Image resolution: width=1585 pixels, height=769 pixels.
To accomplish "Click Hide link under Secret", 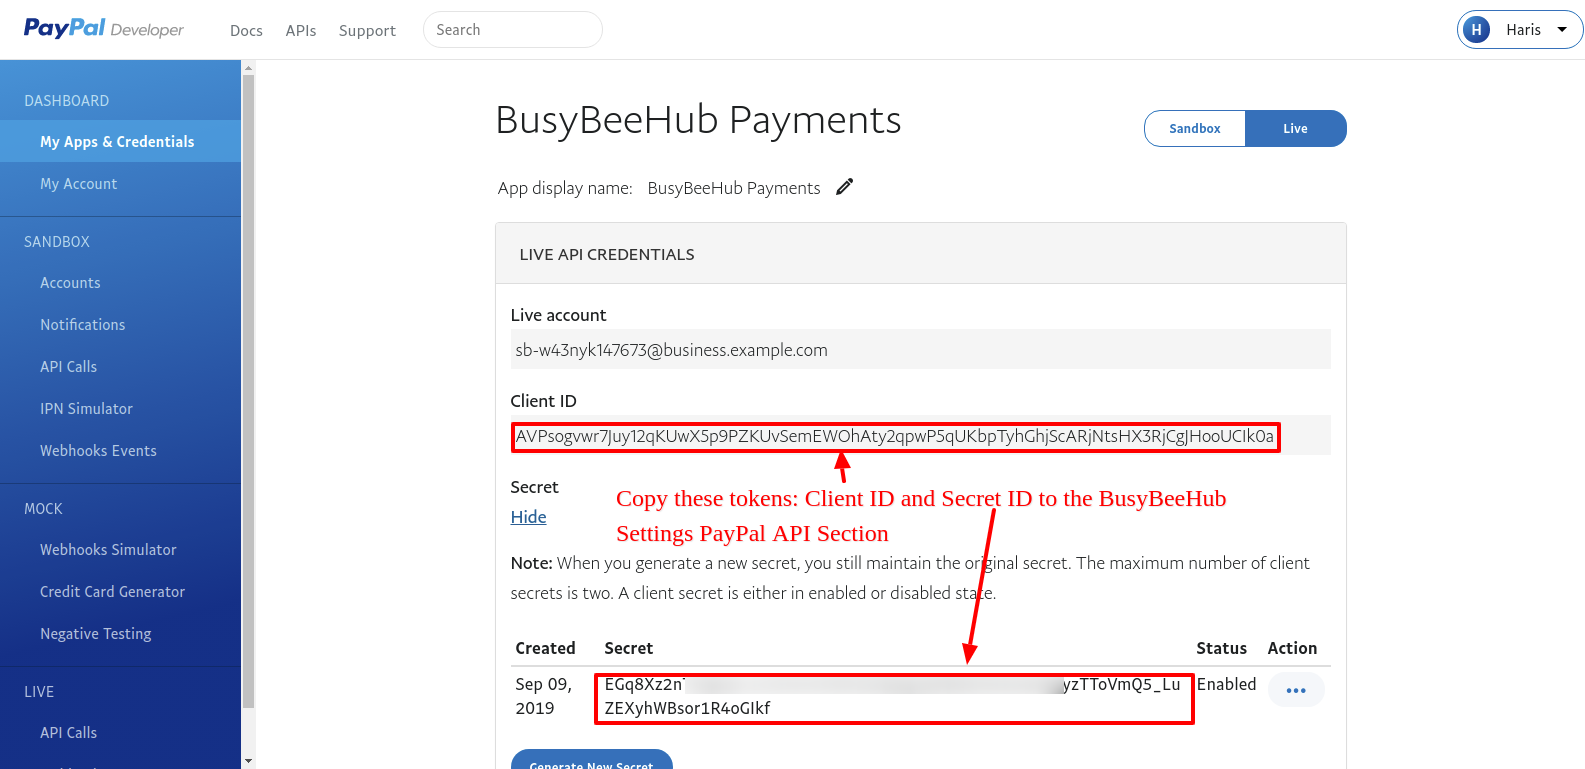I will pos(528,517).
